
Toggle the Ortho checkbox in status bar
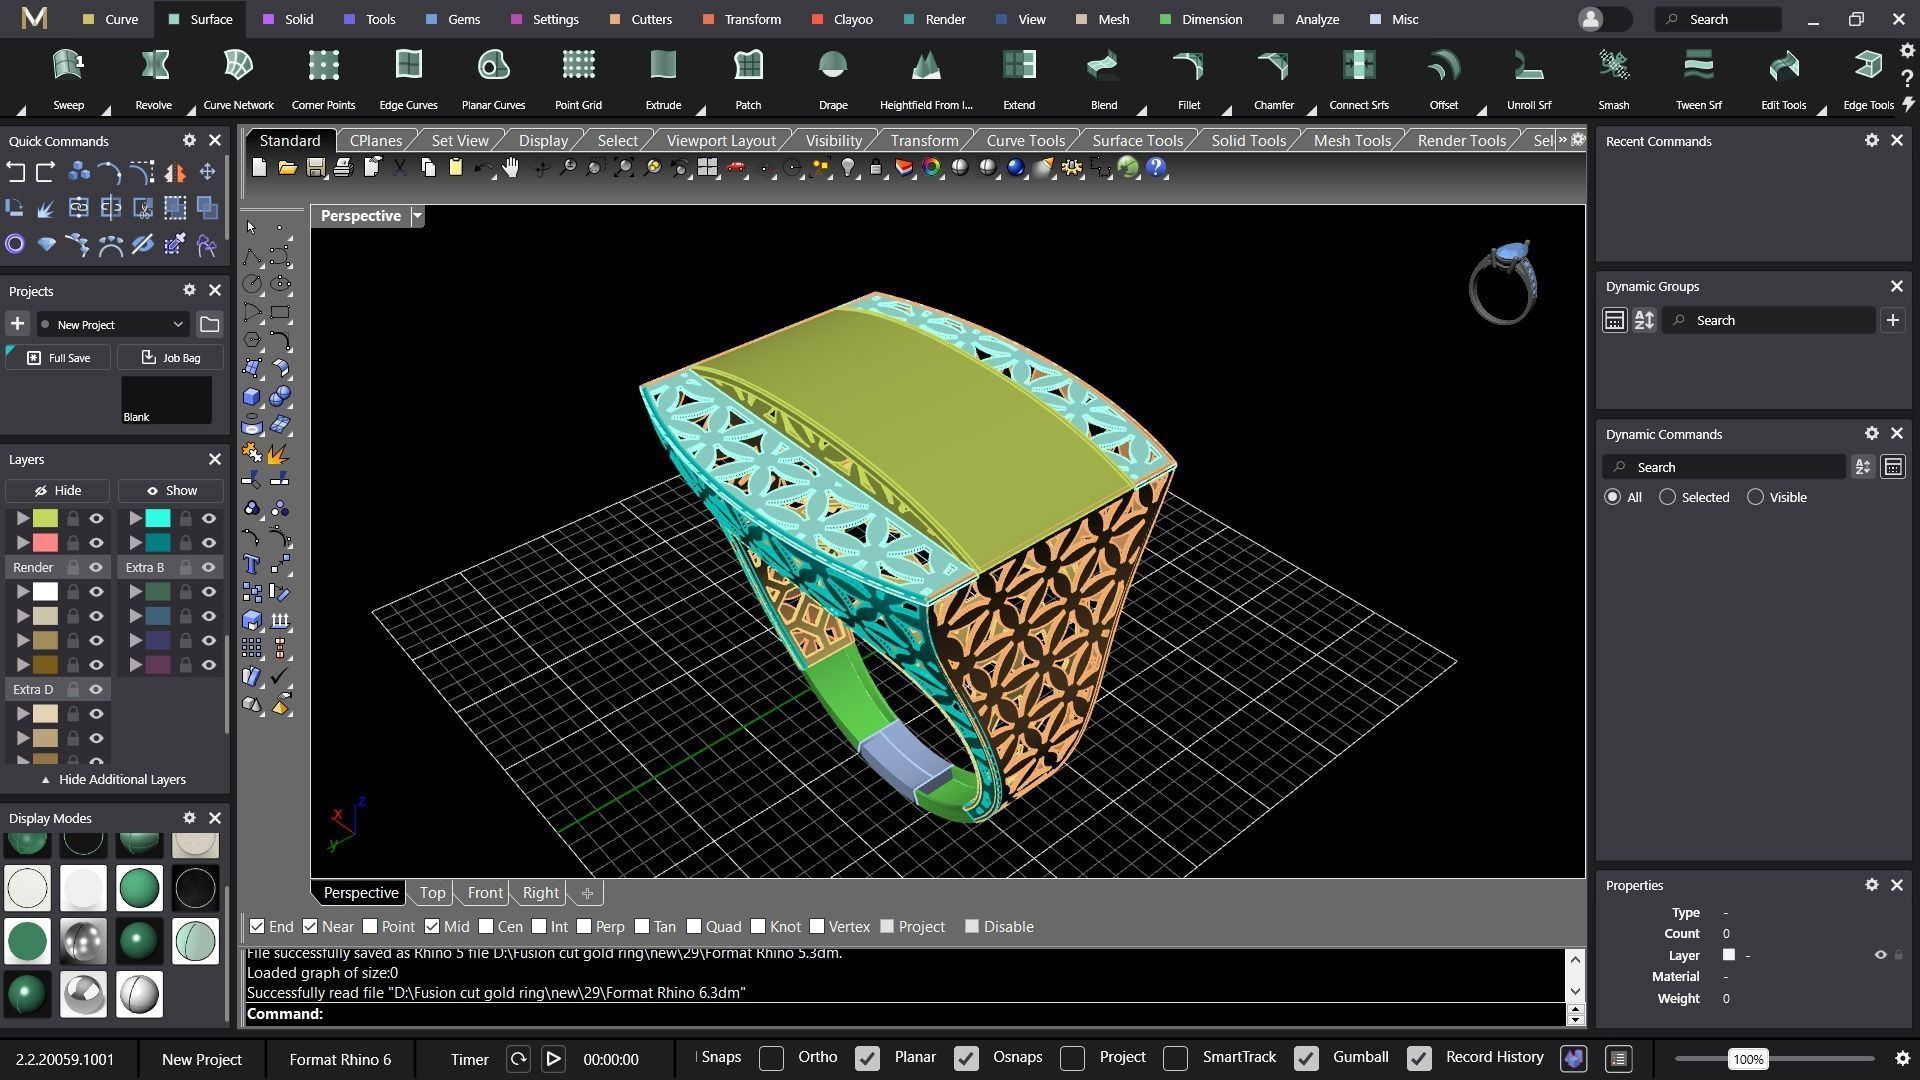tap(771, 1058)
